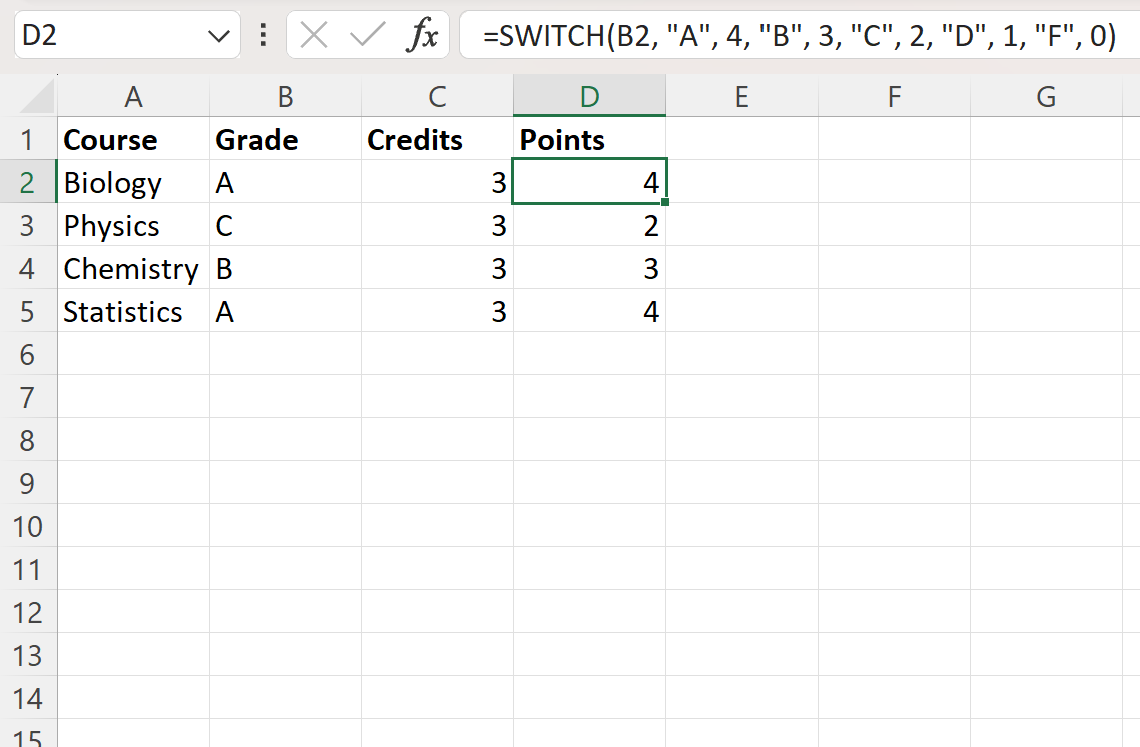Viewport: 1140px width, 747px height.
Task: Select column A header
Action: tap(133, 96)
